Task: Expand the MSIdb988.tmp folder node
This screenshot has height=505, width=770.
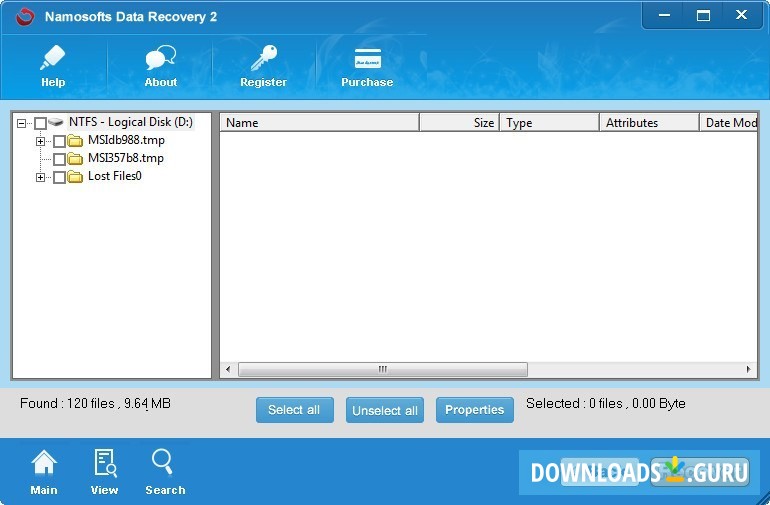Action: tap(40, 141)
